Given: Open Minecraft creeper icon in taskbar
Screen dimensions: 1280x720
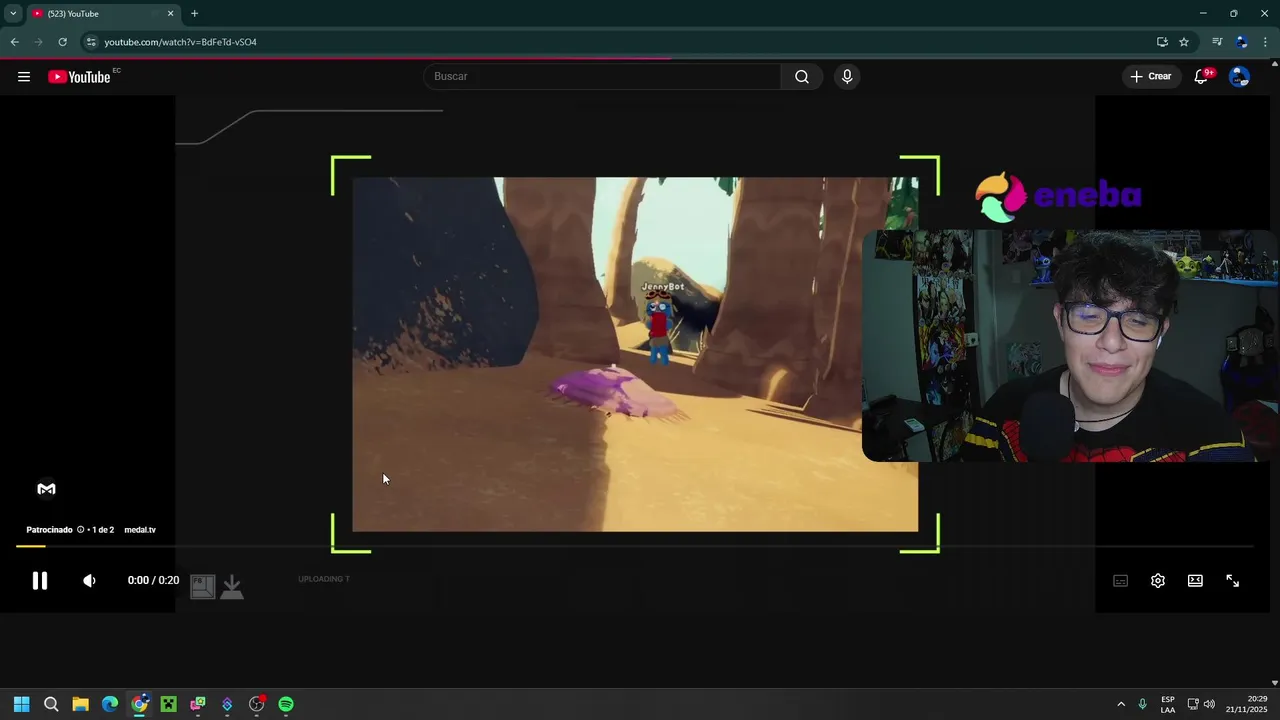Looking at the screenshot, I should (169, 704).
